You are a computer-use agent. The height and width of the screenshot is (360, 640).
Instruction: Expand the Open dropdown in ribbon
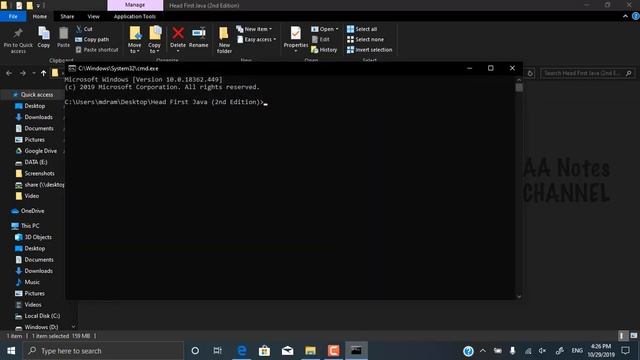325,29
